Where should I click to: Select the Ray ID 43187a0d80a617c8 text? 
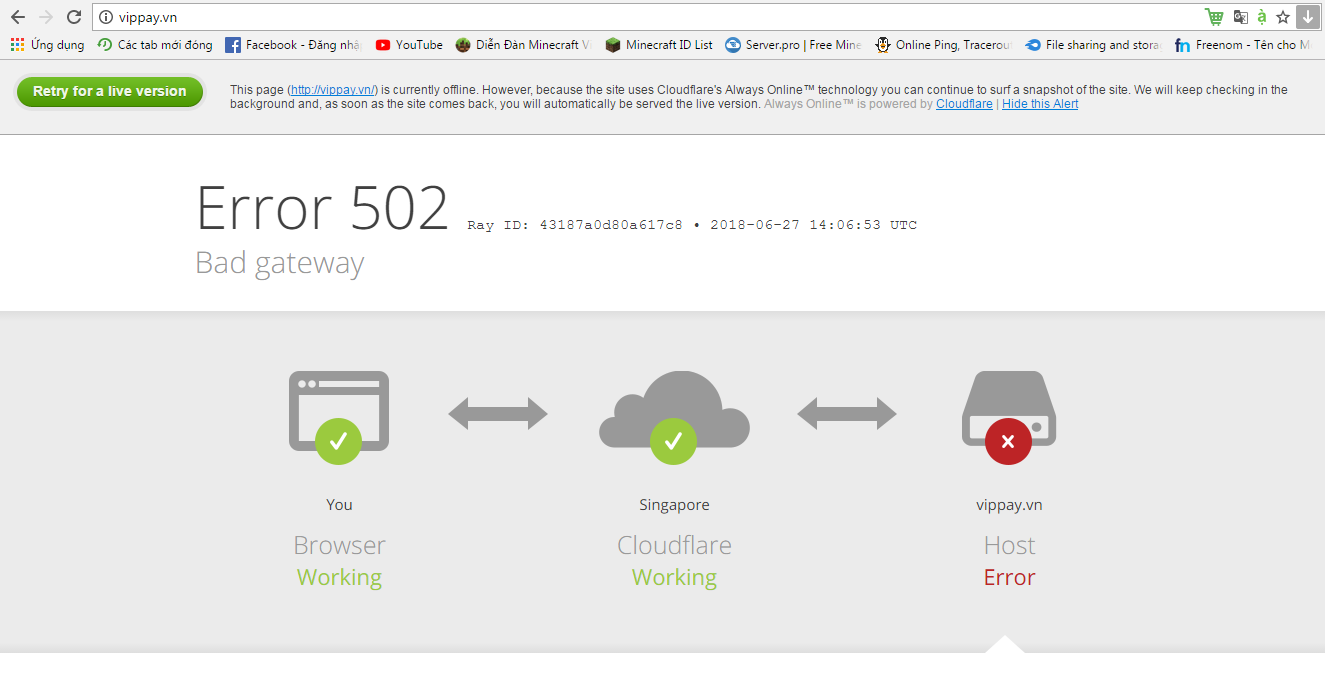click(575, 225)
